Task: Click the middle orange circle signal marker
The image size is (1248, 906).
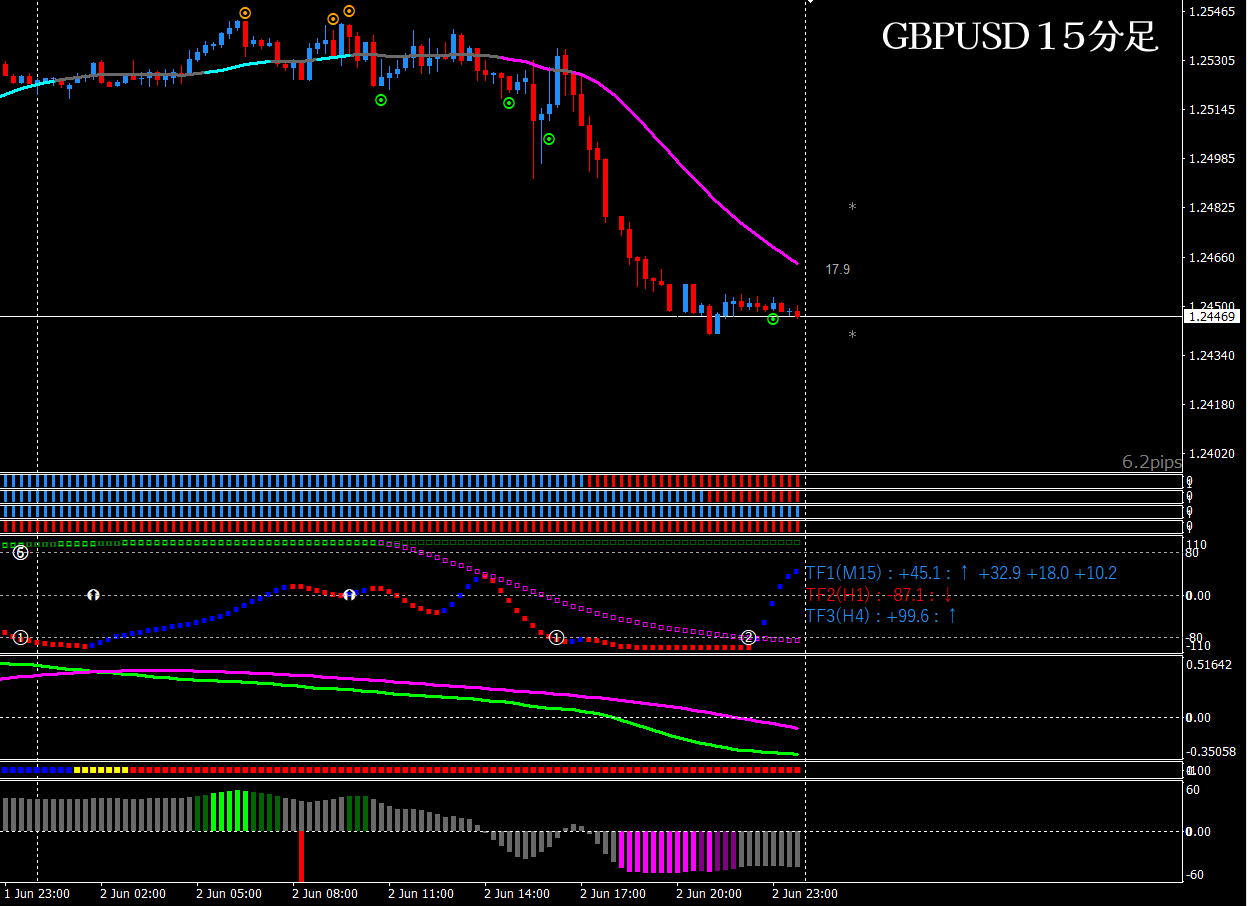Action: click(x=333, y=19)
